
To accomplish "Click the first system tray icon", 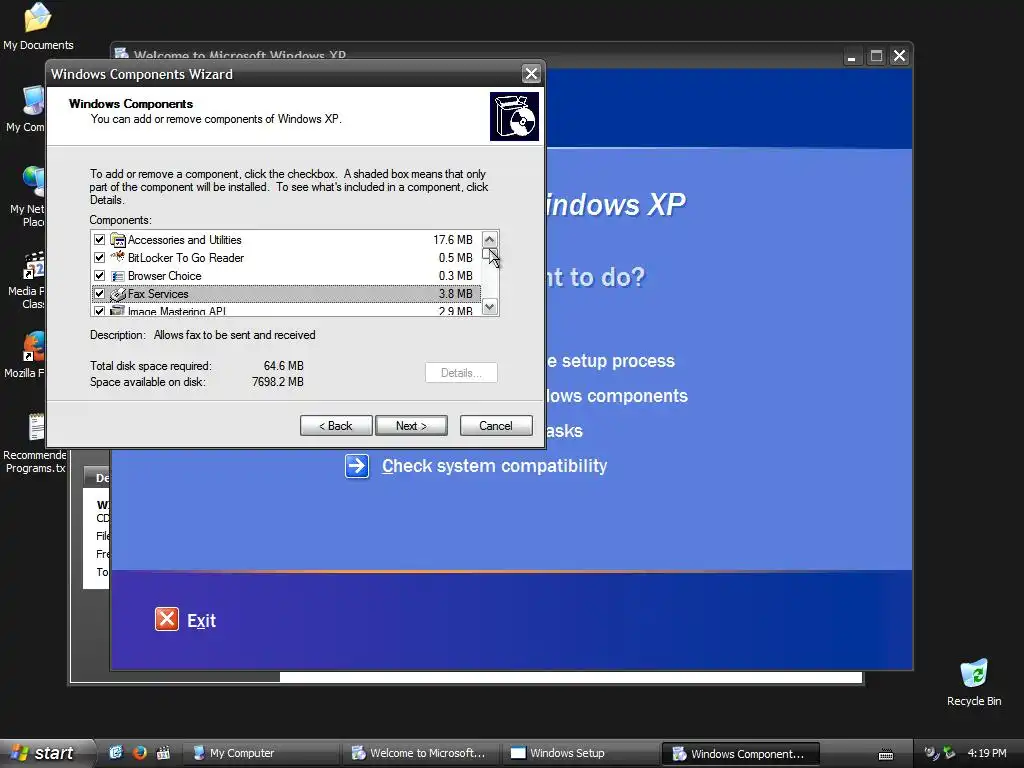I will pyautogui.click(x=931, y=753).
